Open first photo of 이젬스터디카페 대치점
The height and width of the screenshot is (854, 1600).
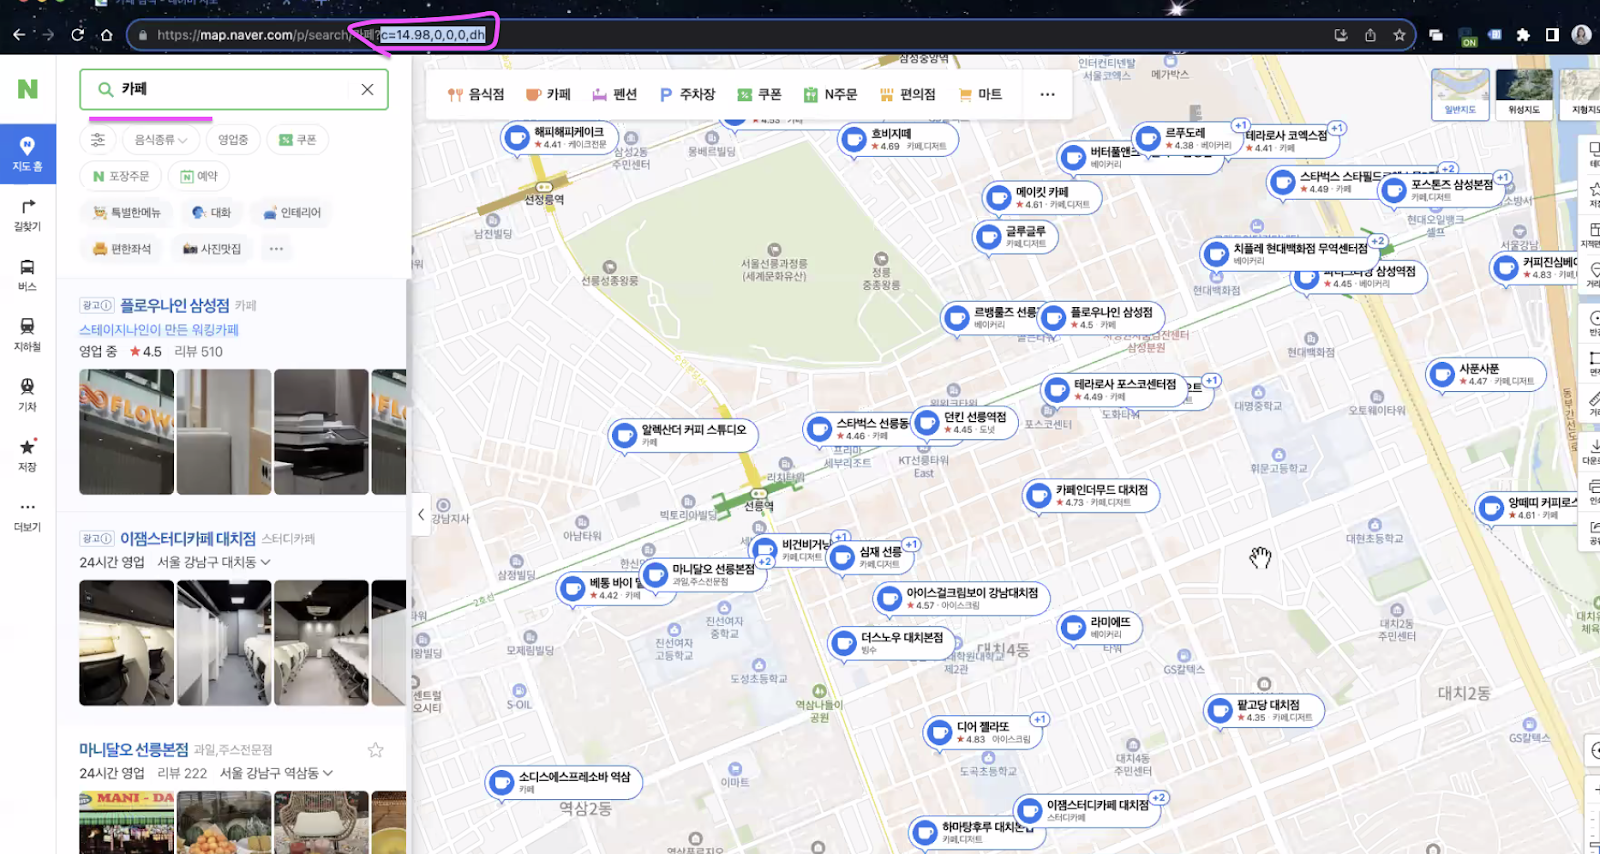[x=126, y=643]
